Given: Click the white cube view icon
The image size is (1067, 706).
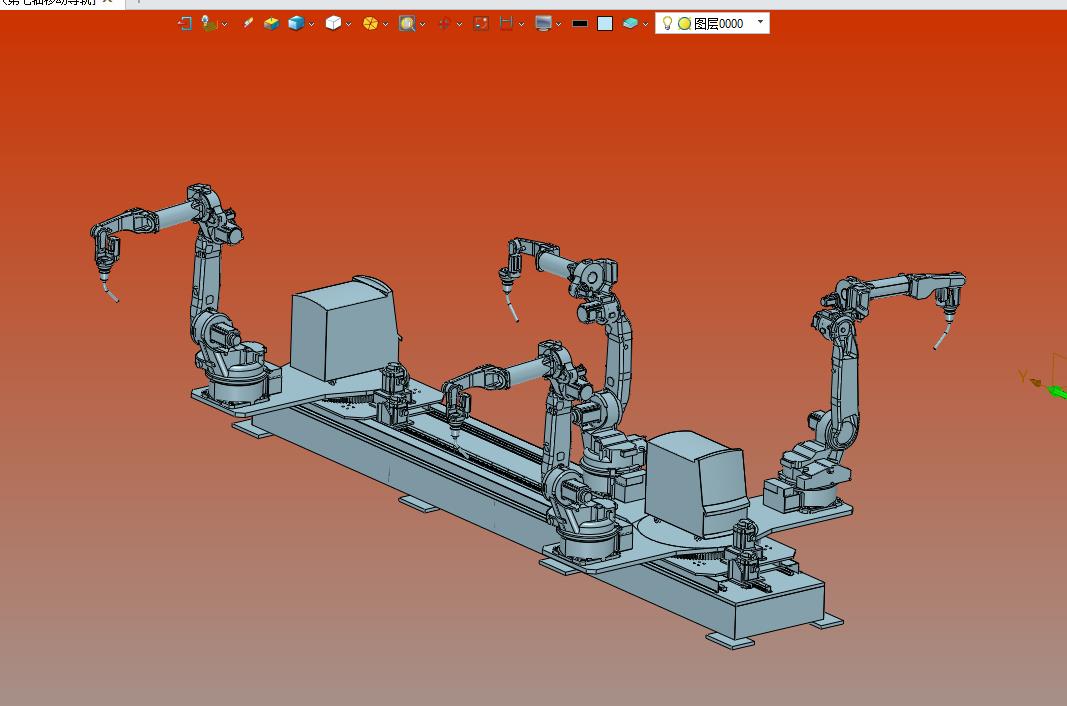Looking at the screenshot, I should coord(333,24).
